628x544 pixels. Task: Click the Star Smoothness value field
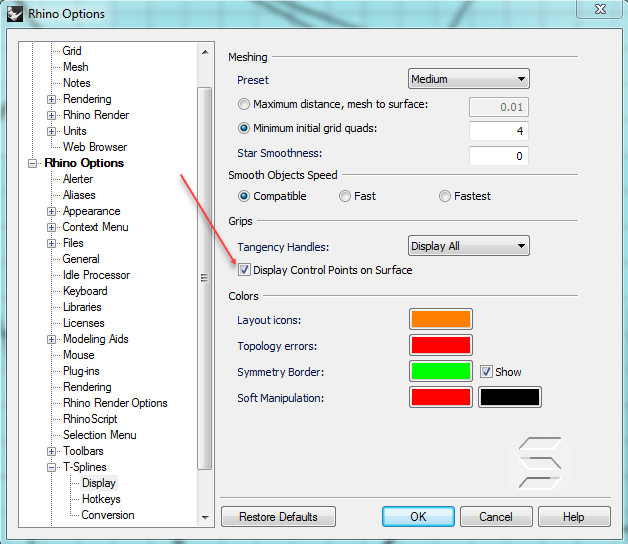point(499,156)
